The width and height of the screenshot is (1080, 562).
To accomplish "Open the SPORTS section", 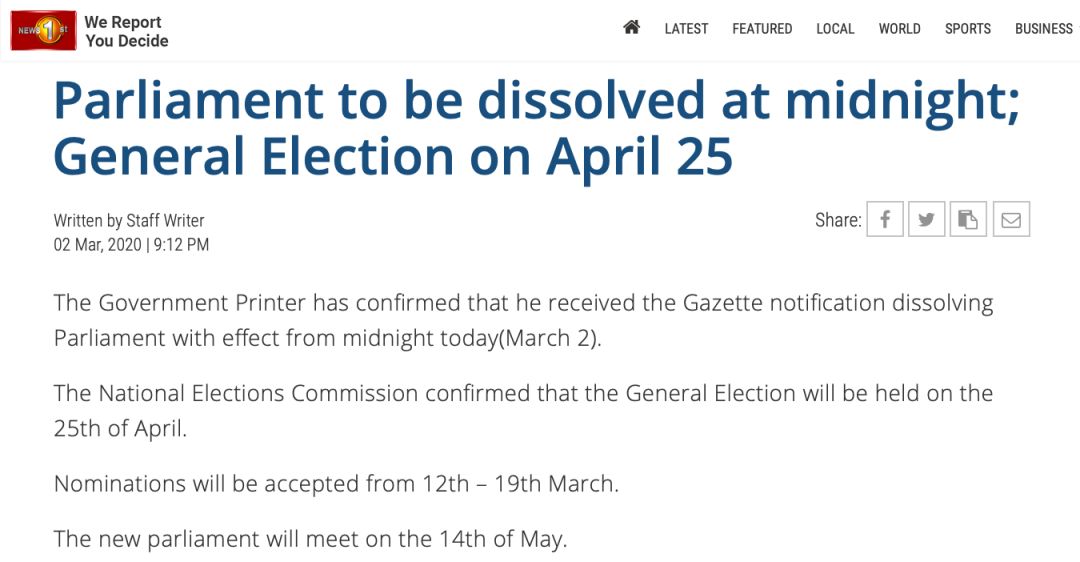I will pyautogui.click(x=968, y=29).
